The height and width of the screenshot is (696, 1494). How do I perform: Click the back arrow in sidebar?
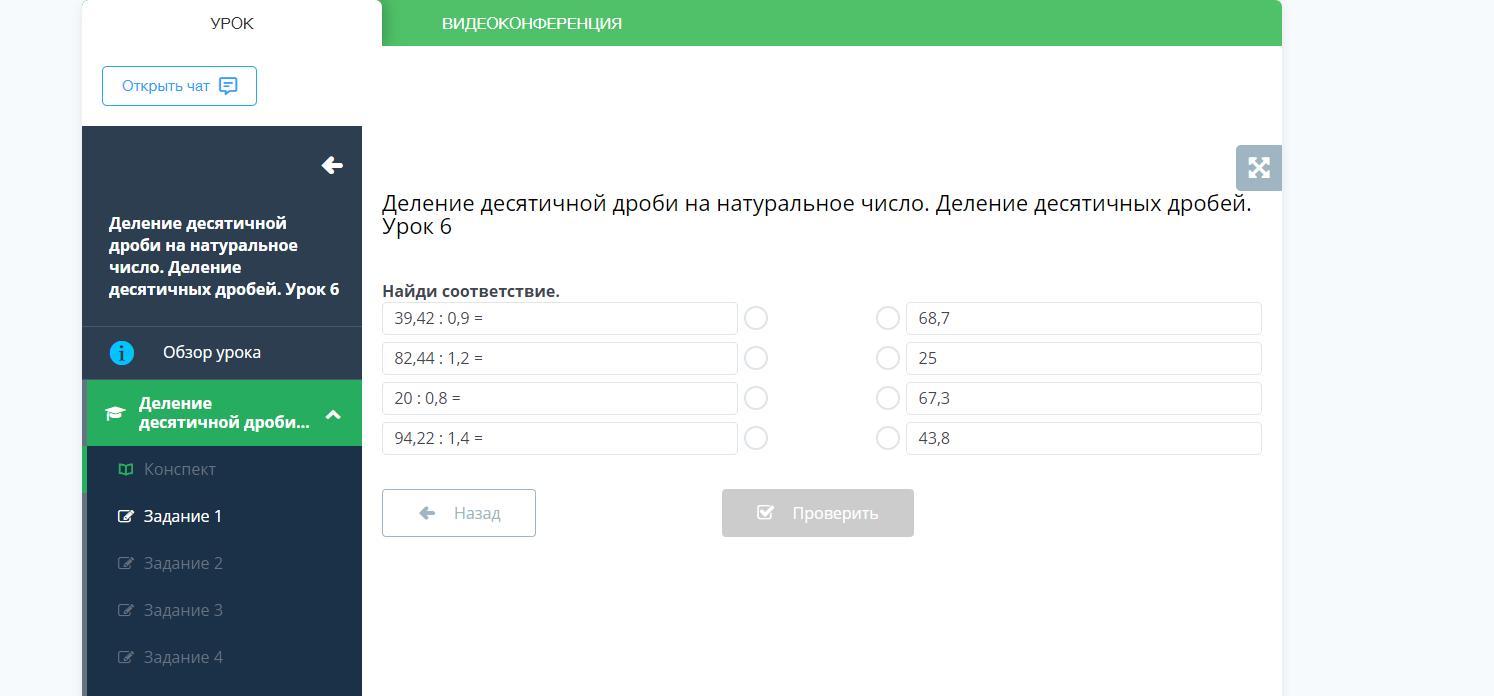tap(332, 165)
